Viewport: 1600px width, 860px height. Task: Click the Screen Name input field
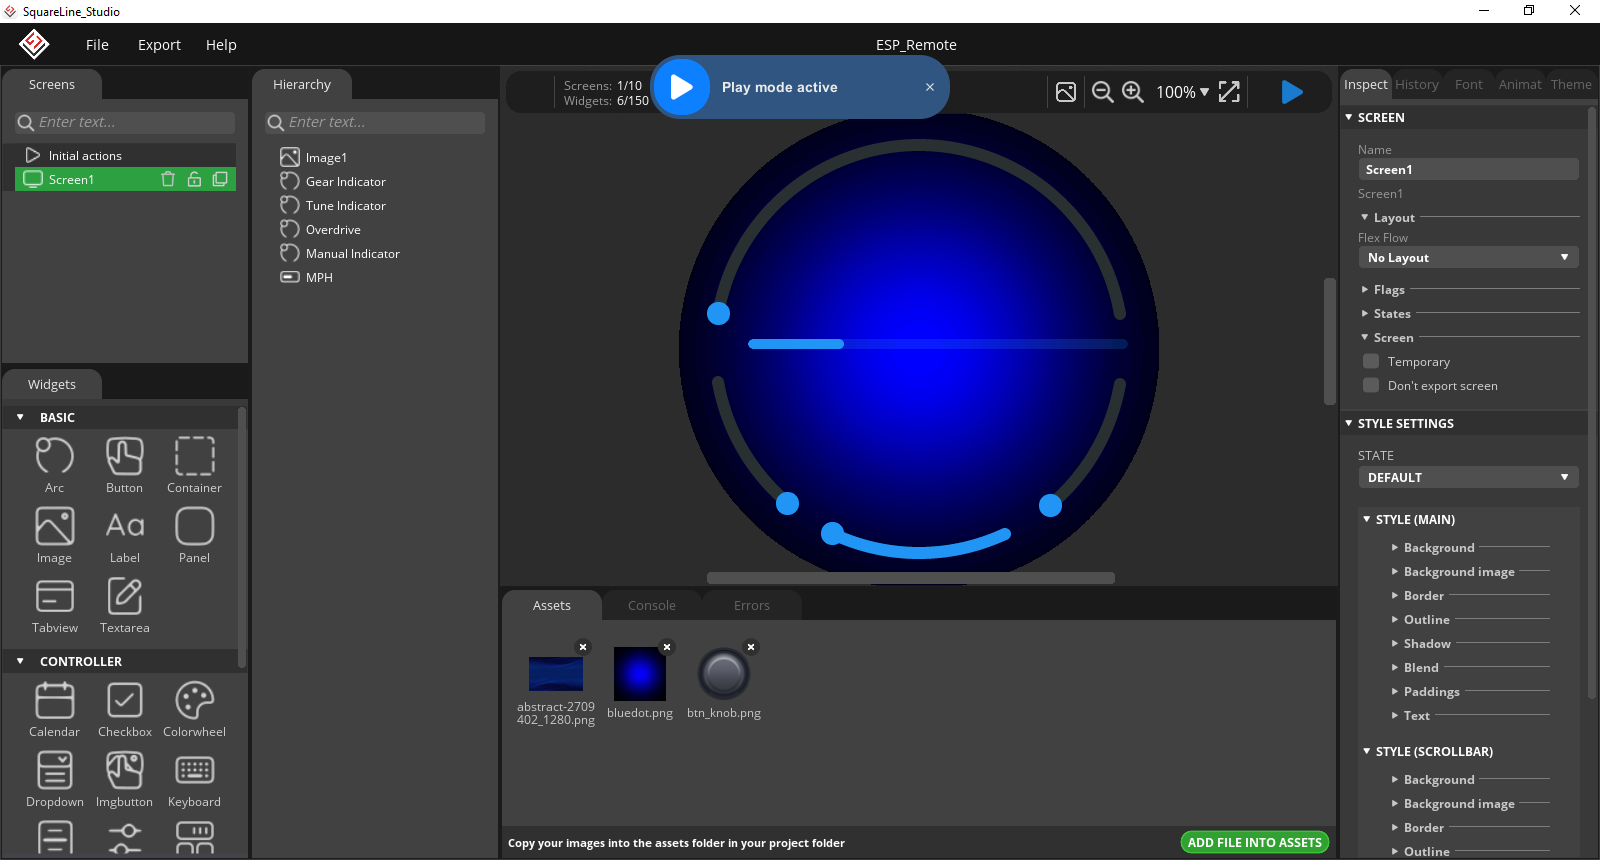1468,169
